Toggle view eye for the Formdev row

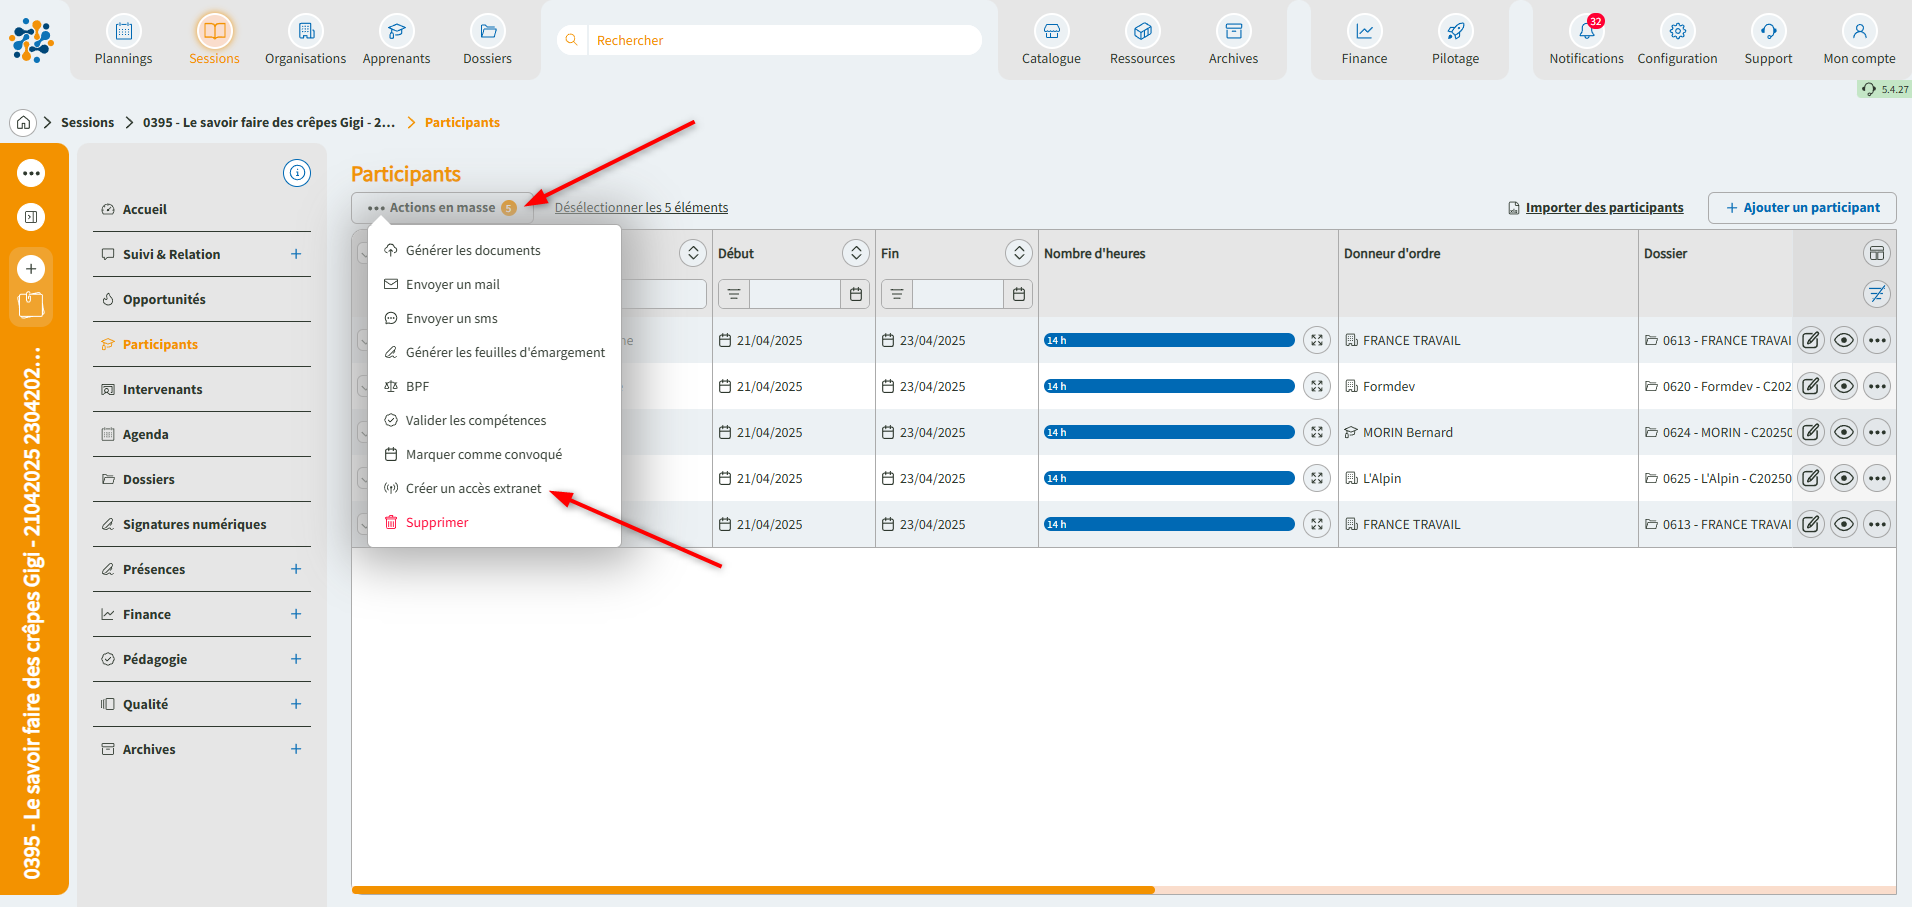(x=1844, y=387)
